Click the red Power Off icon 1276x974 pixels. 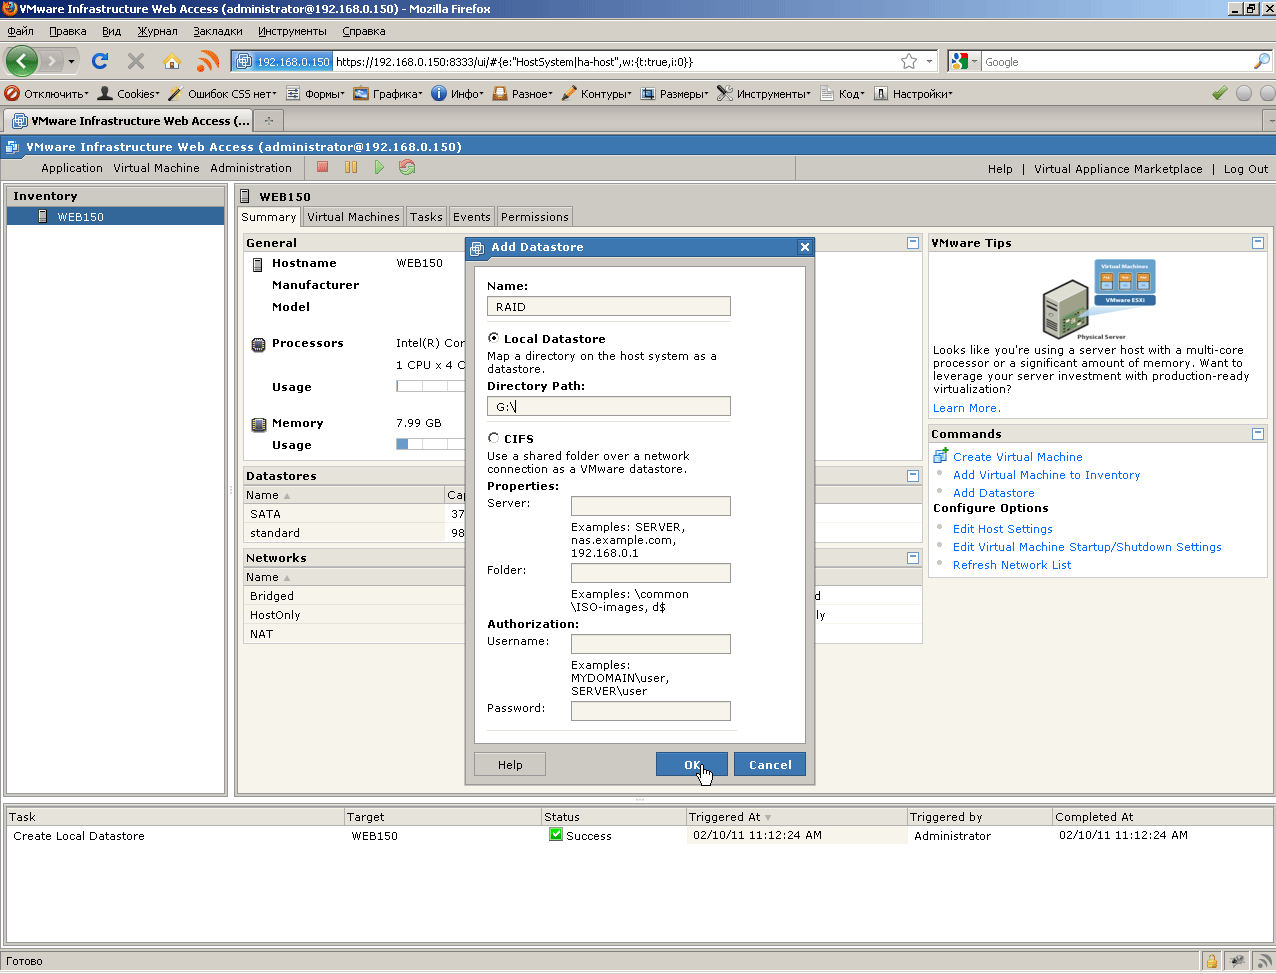click(x=323, y=167)
